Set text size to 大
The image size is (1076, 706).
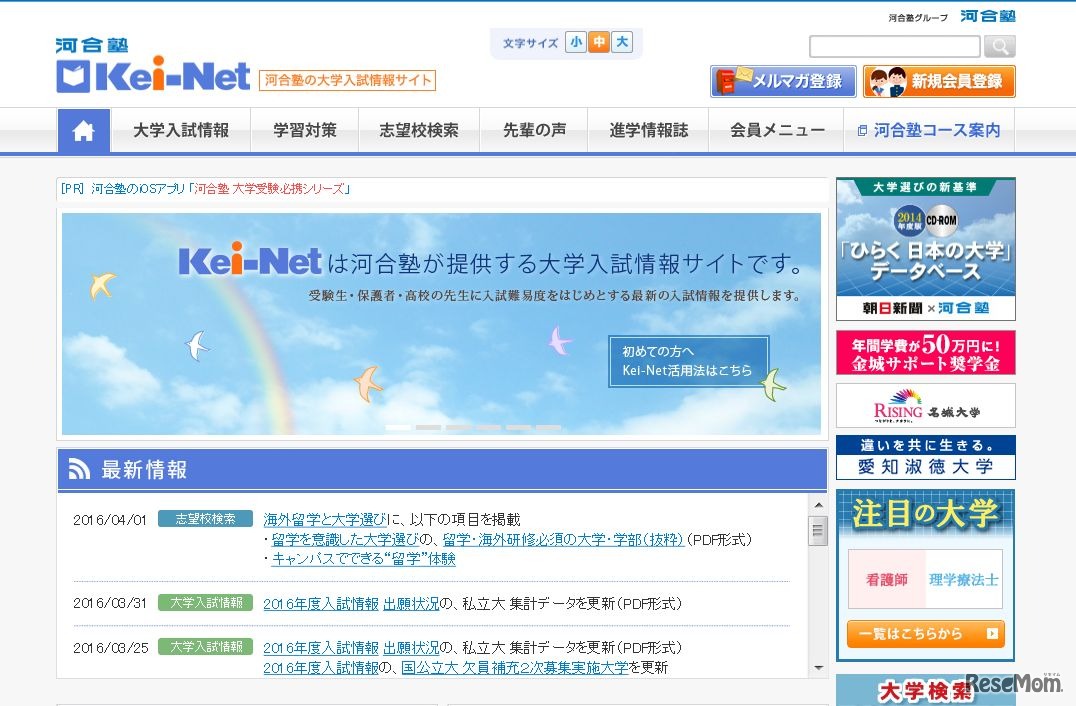coord(622,43)
